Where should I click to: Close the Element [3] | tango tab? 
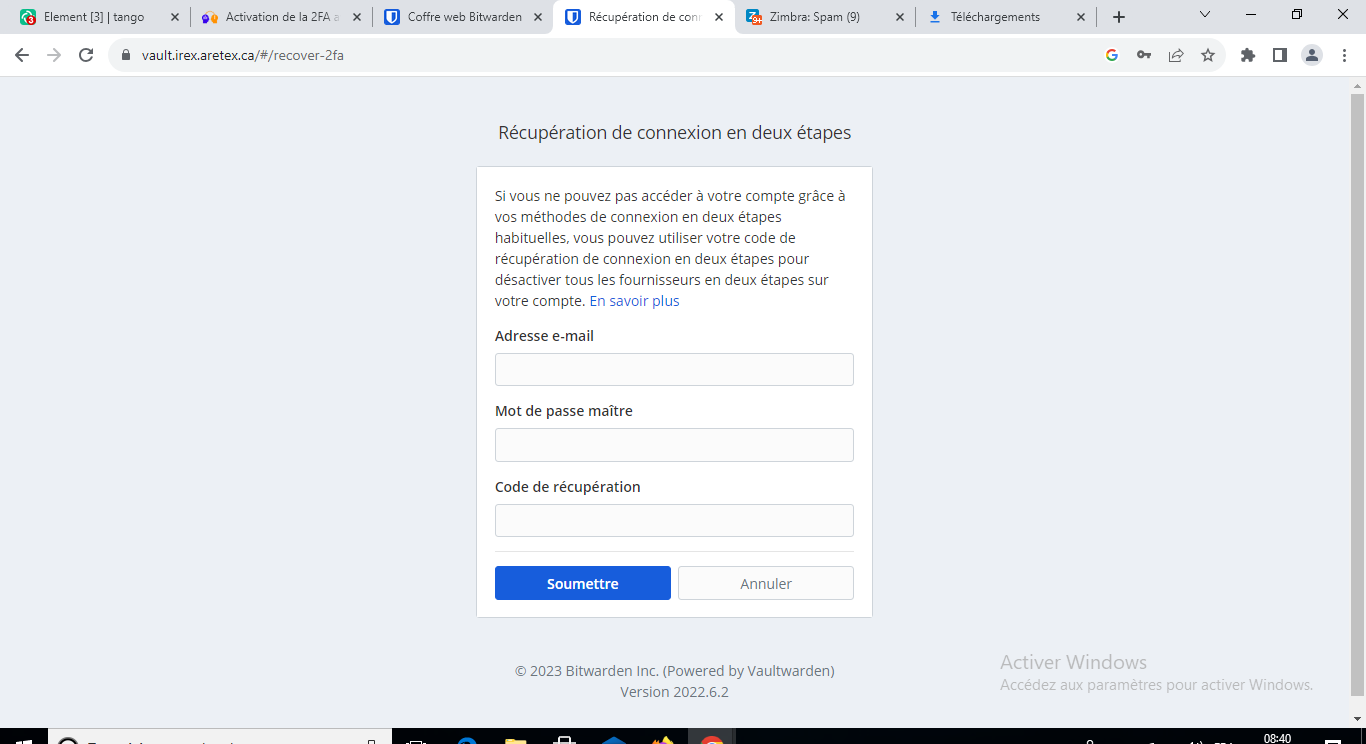pyautogui.click(x=175, y=17)
